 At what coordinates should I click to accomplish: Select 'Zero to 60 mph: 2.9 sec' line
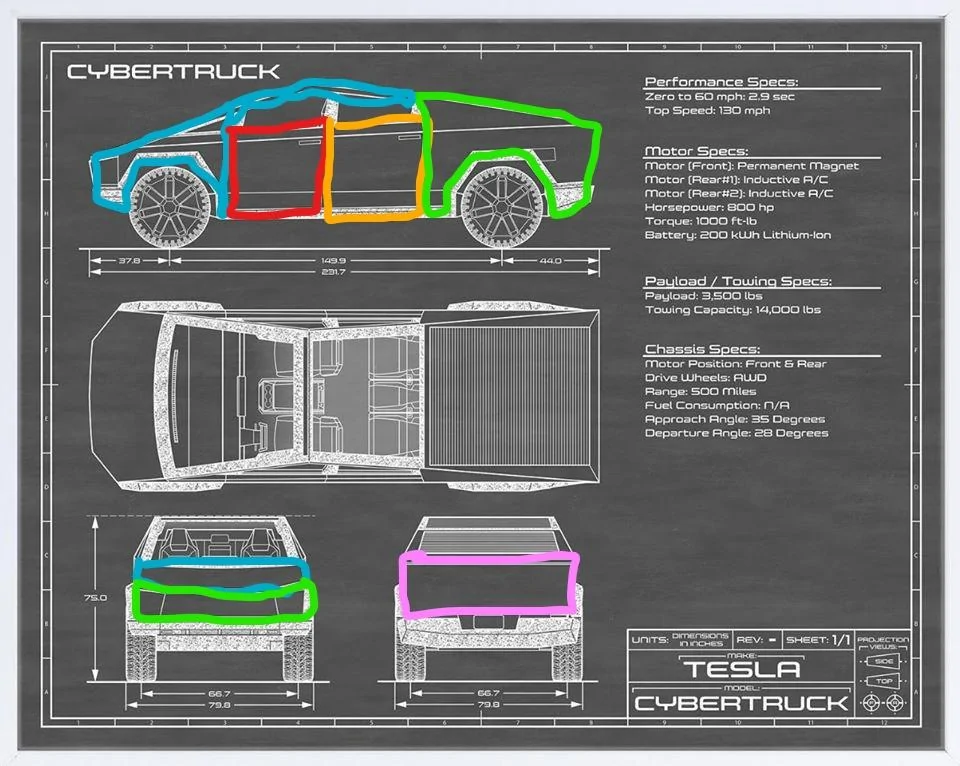[719, 96]
